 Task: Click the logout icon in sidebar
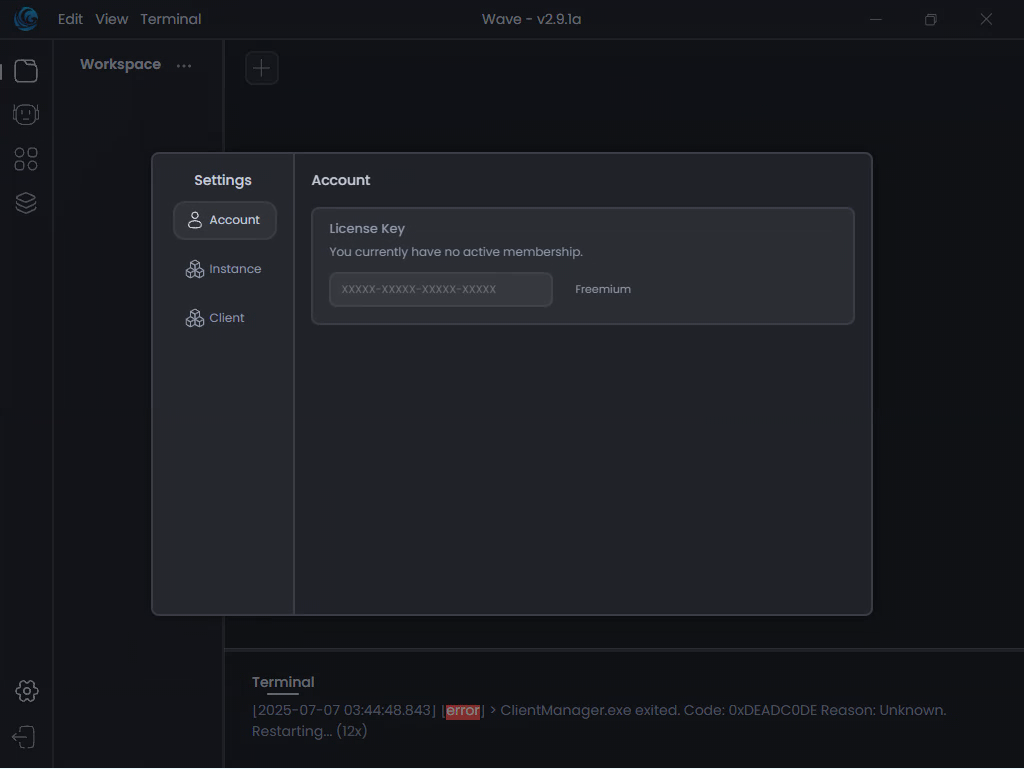coord(24,738)
